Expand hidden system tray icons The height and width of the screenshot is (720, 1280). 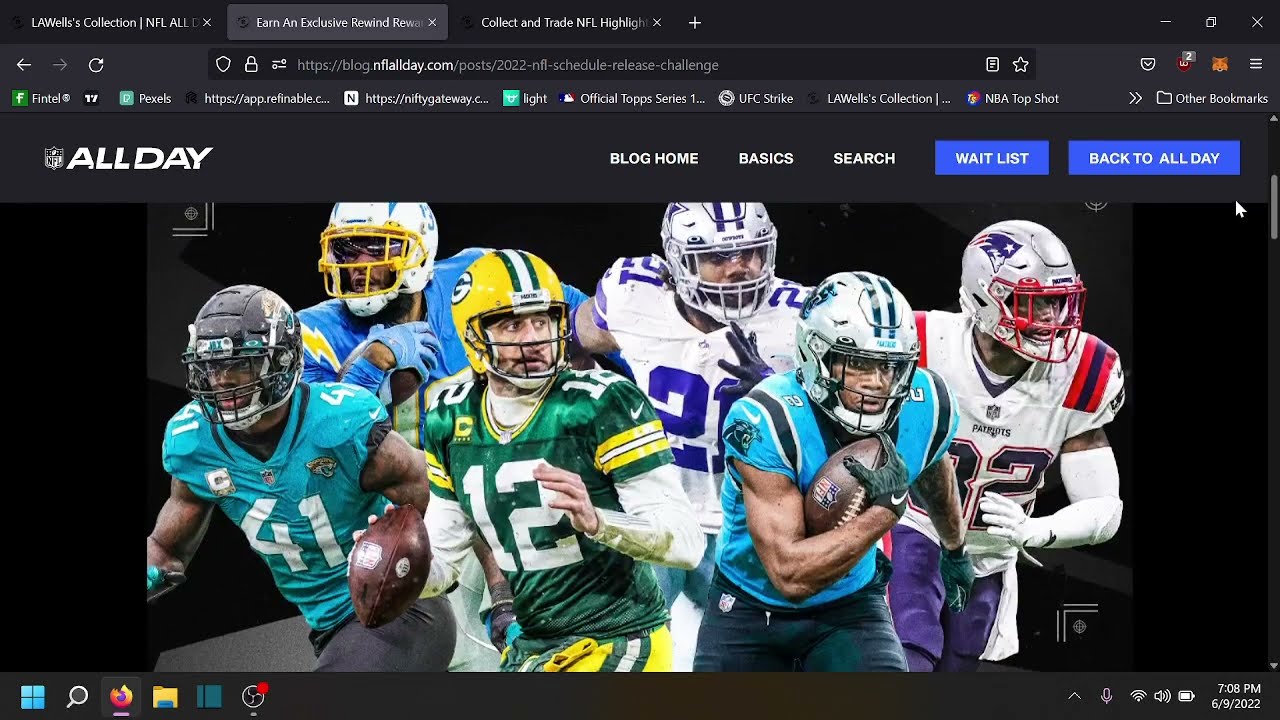click(1074, 696)
